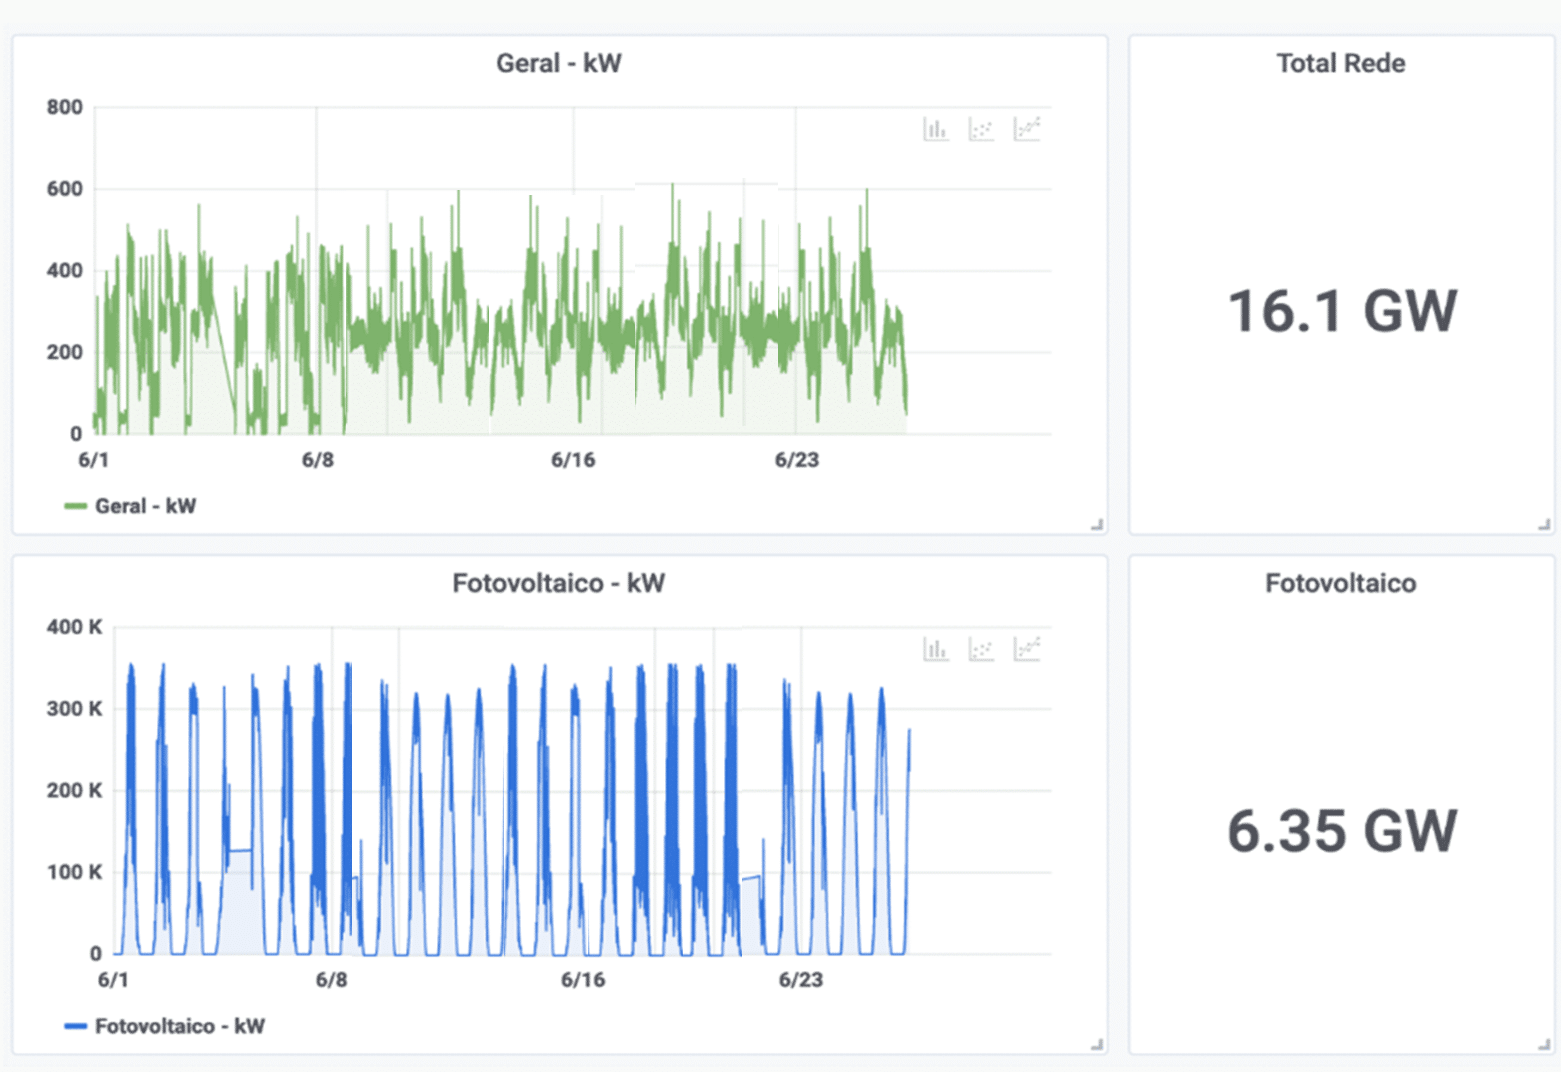1561x1072 pixels.
Task: Click the green Geral legend color swatch
Action: pos(75,506)
